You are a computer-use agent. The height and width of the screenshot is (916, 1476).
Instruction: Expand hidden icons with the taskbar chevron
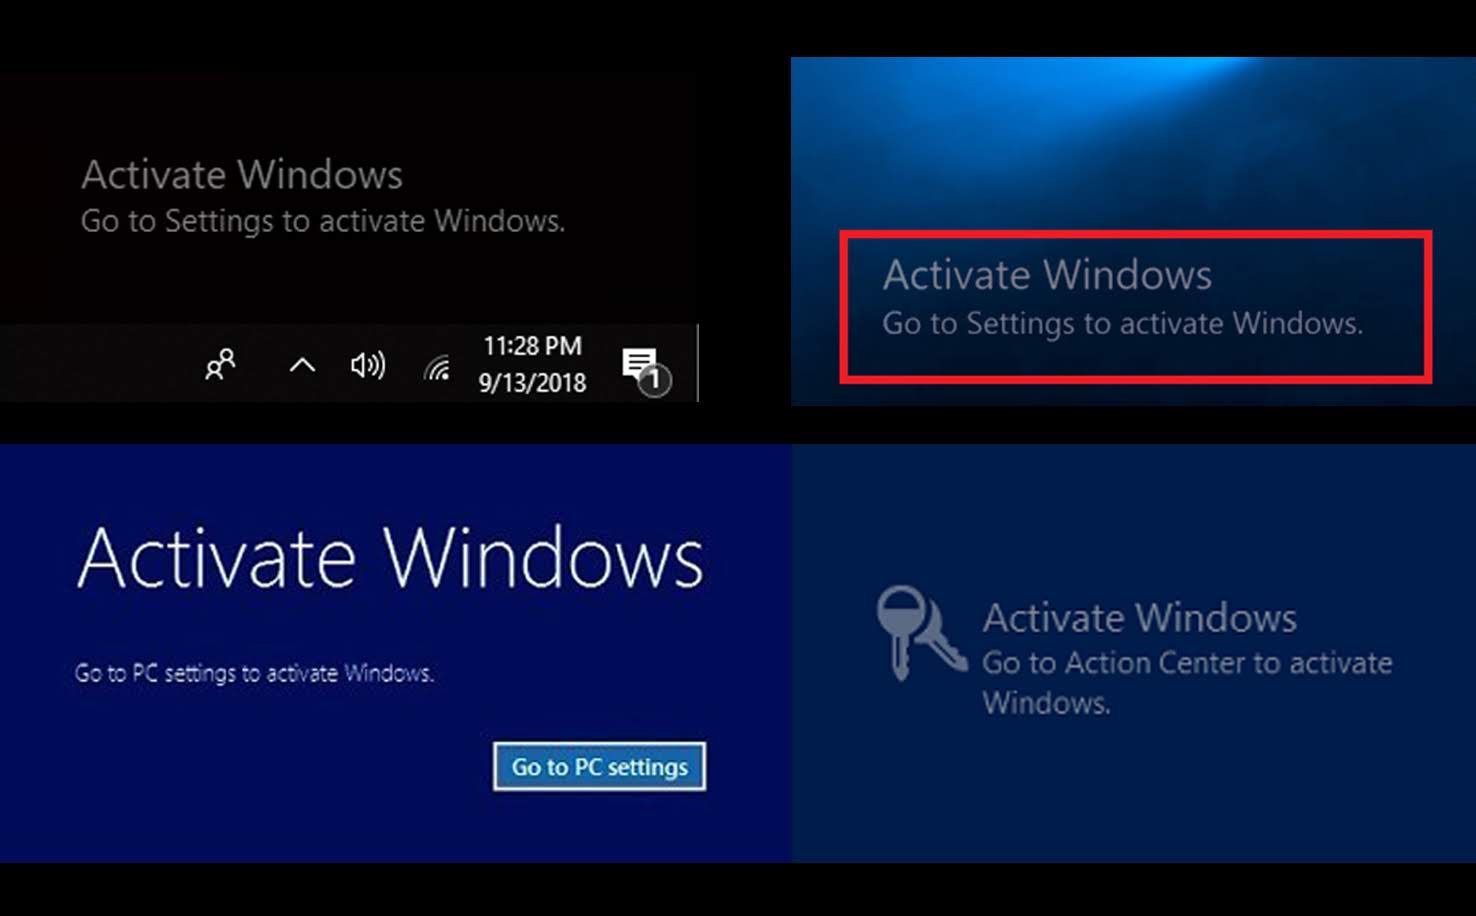click(x=300, y=366)
